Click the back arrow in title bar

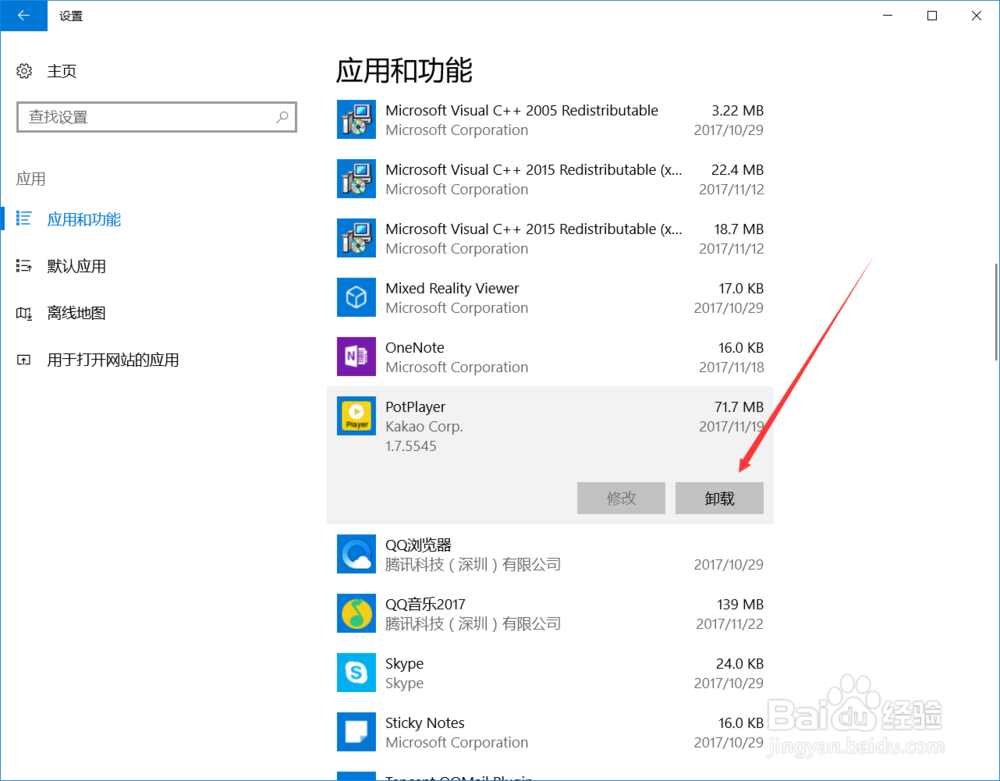coord(24,15)
